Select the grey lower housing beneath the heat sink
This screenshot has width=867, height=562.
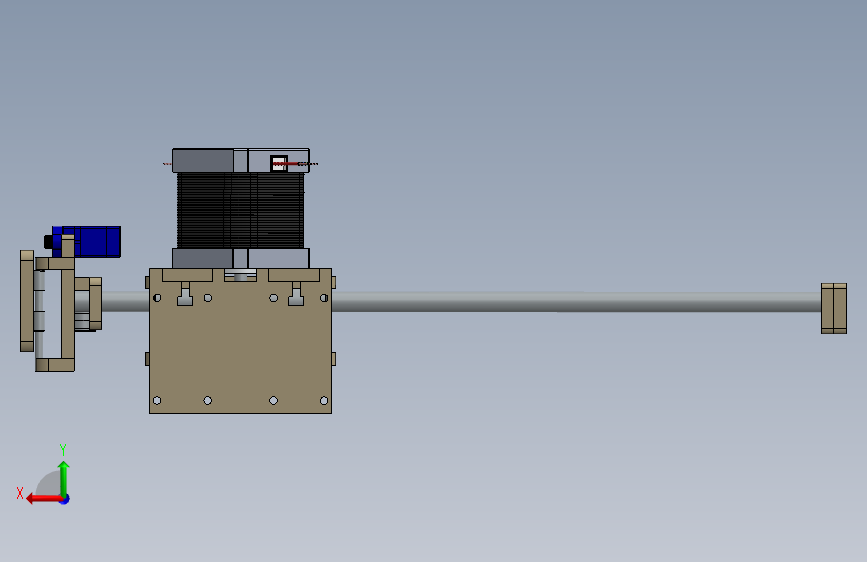pyautogui.click(x=241, y=258)
